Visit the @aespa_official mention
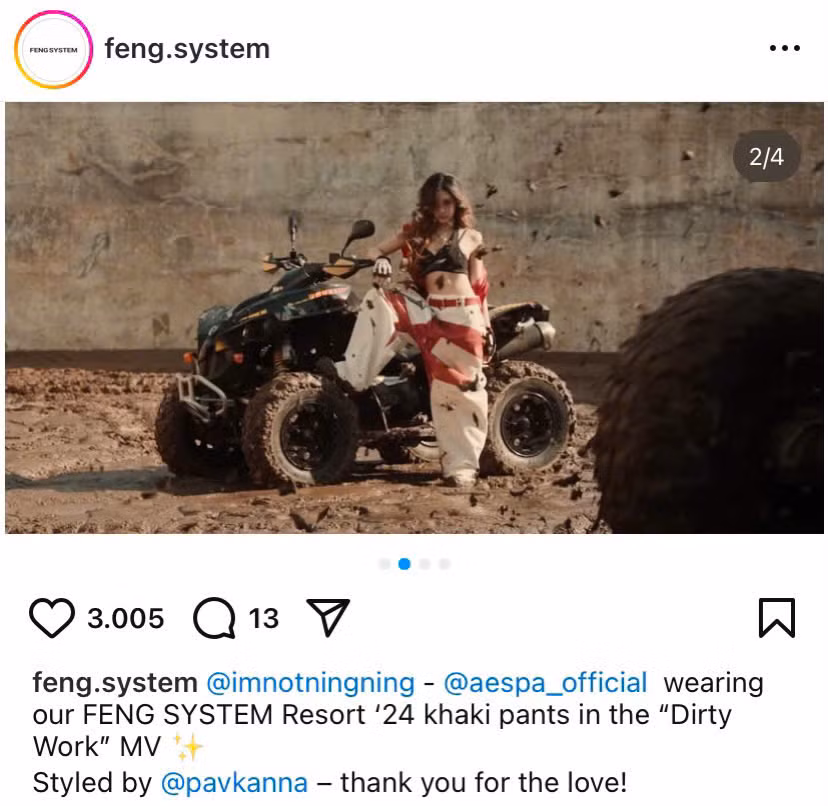This screenshot has width=828, height=806. tap(545, 683)
